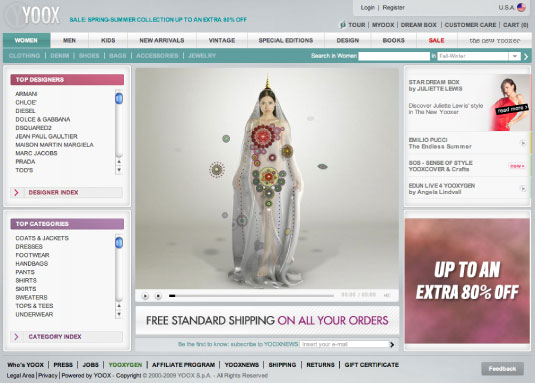Select Coats & Jackets category
The image size is (535, 383).
[42, 238]
